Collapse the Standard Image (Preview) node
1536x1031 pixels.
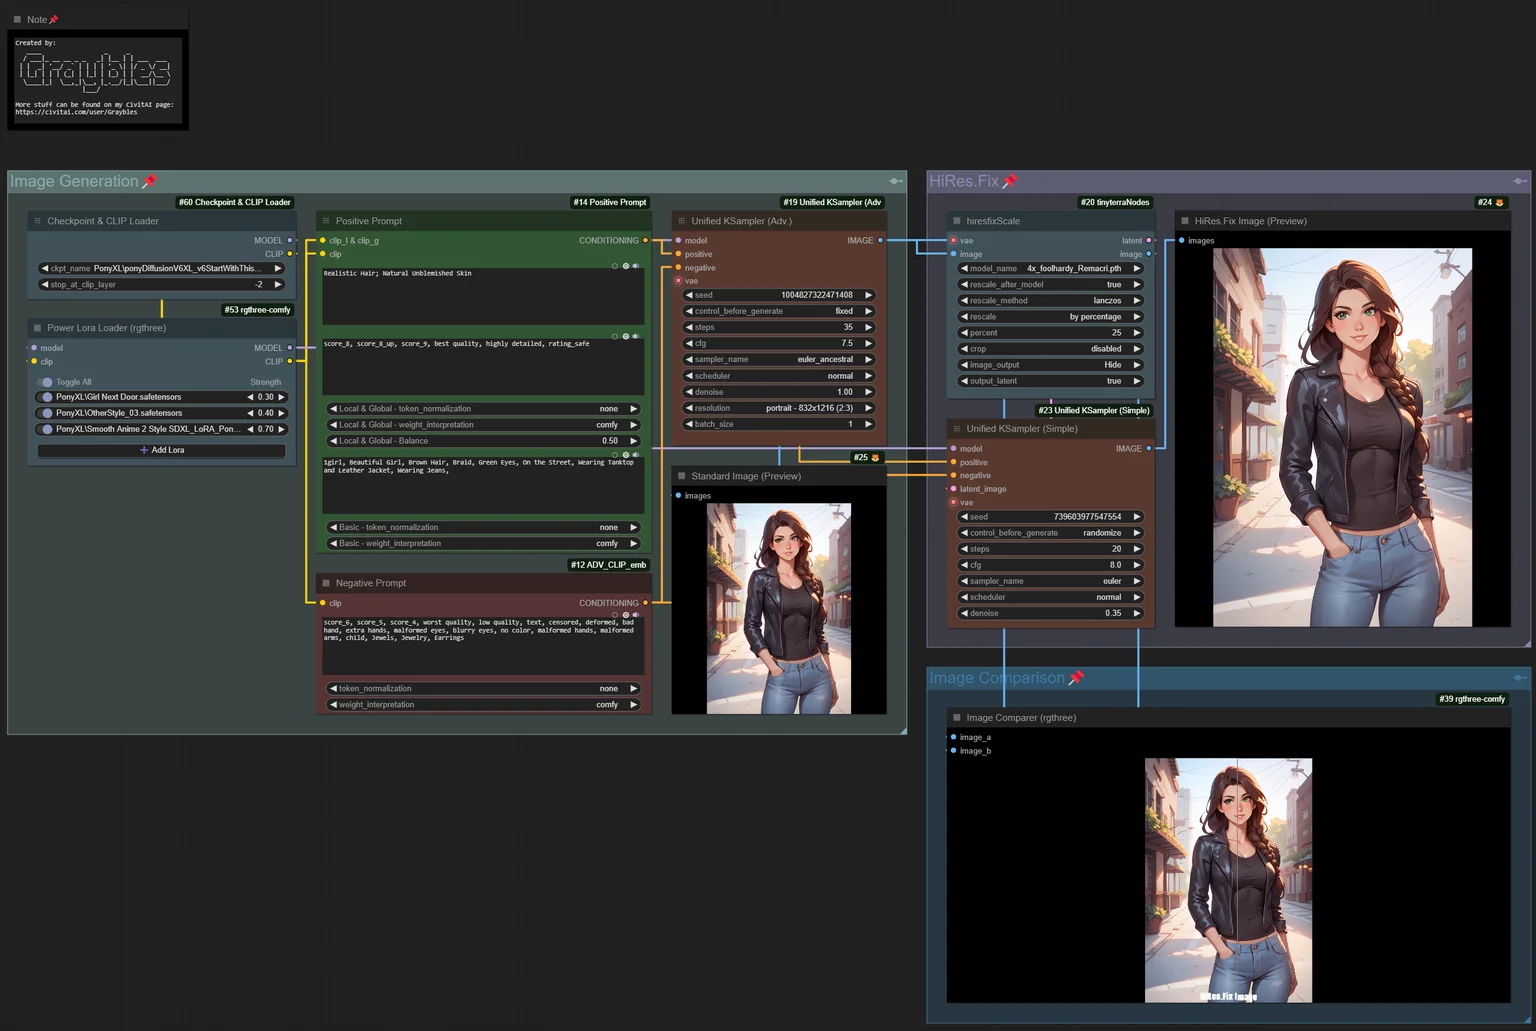click(x=682, y=476)
